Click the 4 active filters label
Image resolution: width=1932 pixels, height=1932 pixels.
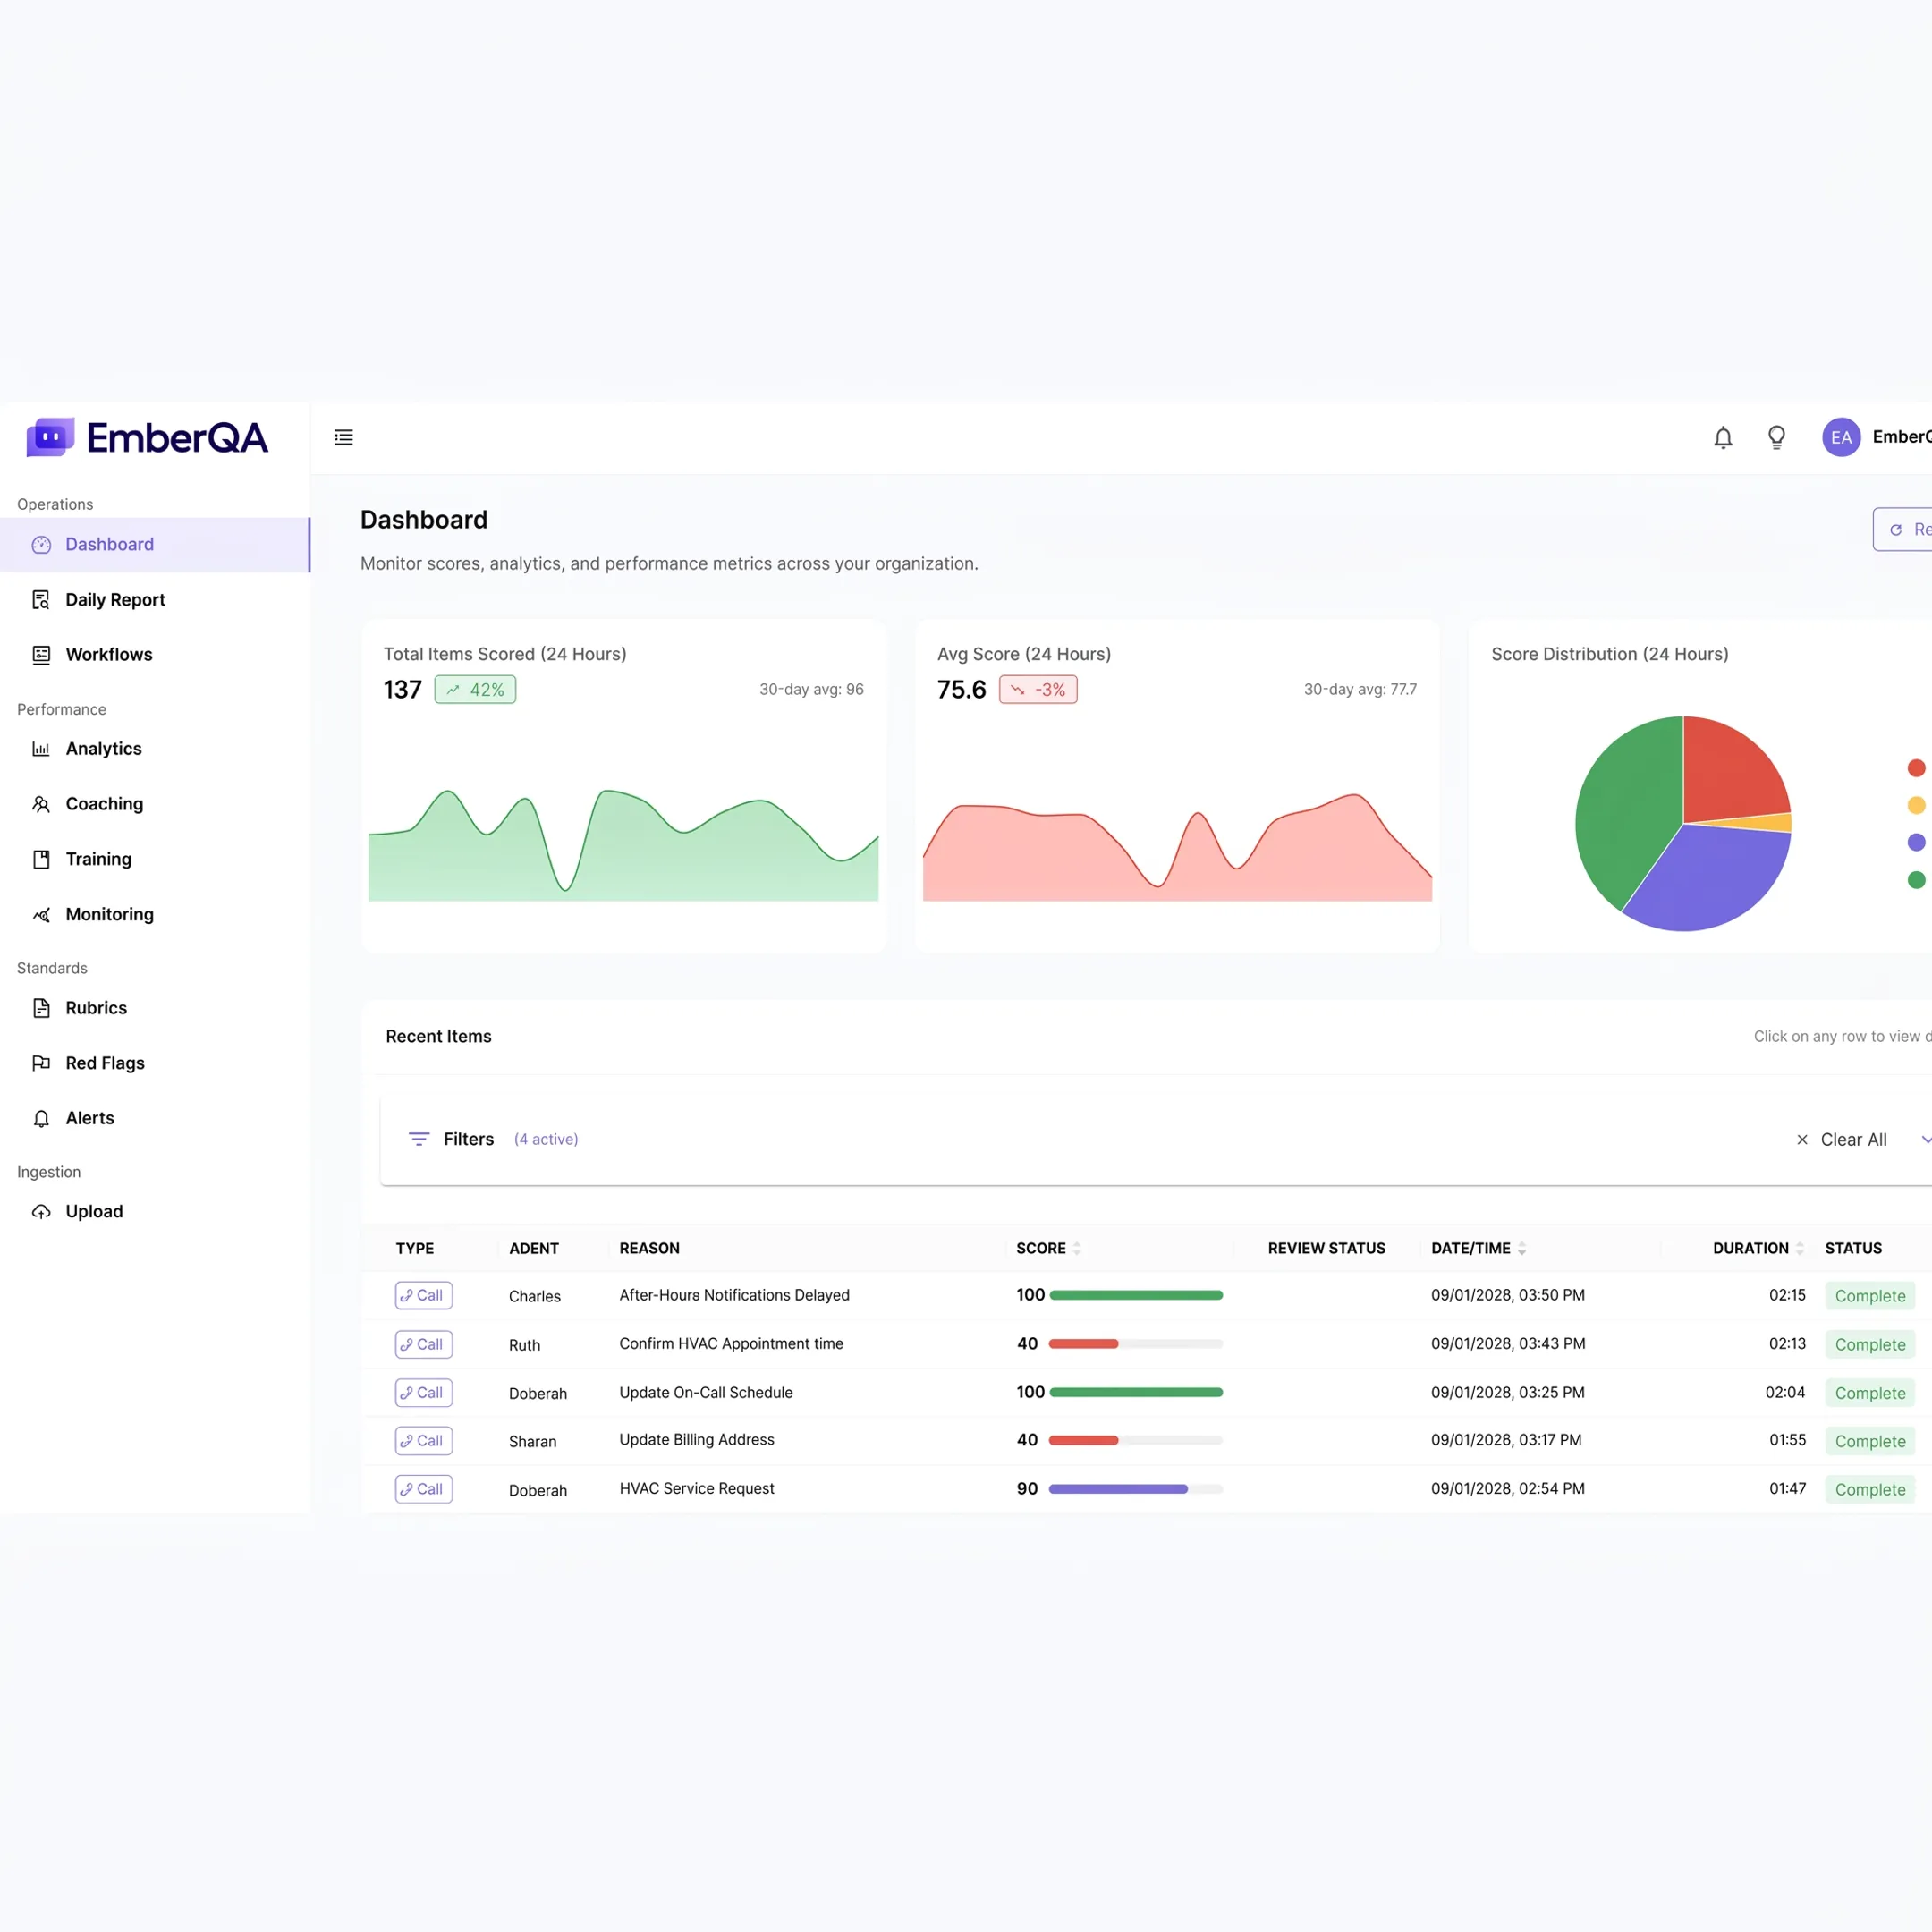[546, 1139]
